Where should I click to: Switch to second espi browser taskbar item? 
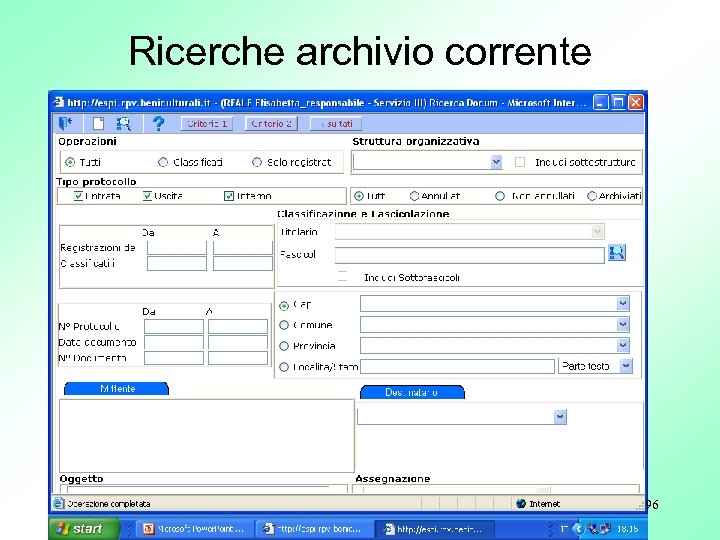434,529
